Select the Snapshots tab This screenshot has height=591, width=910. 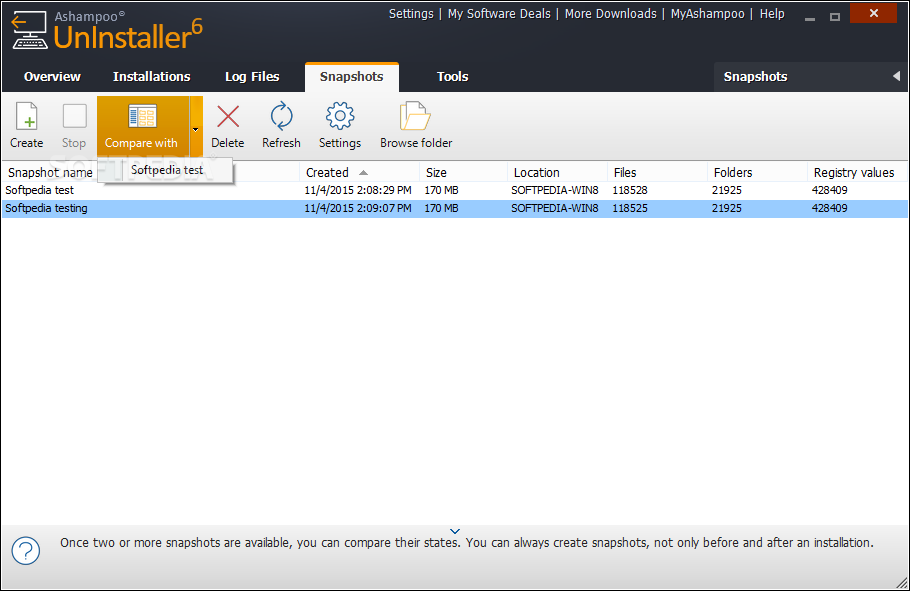(352, 77)
